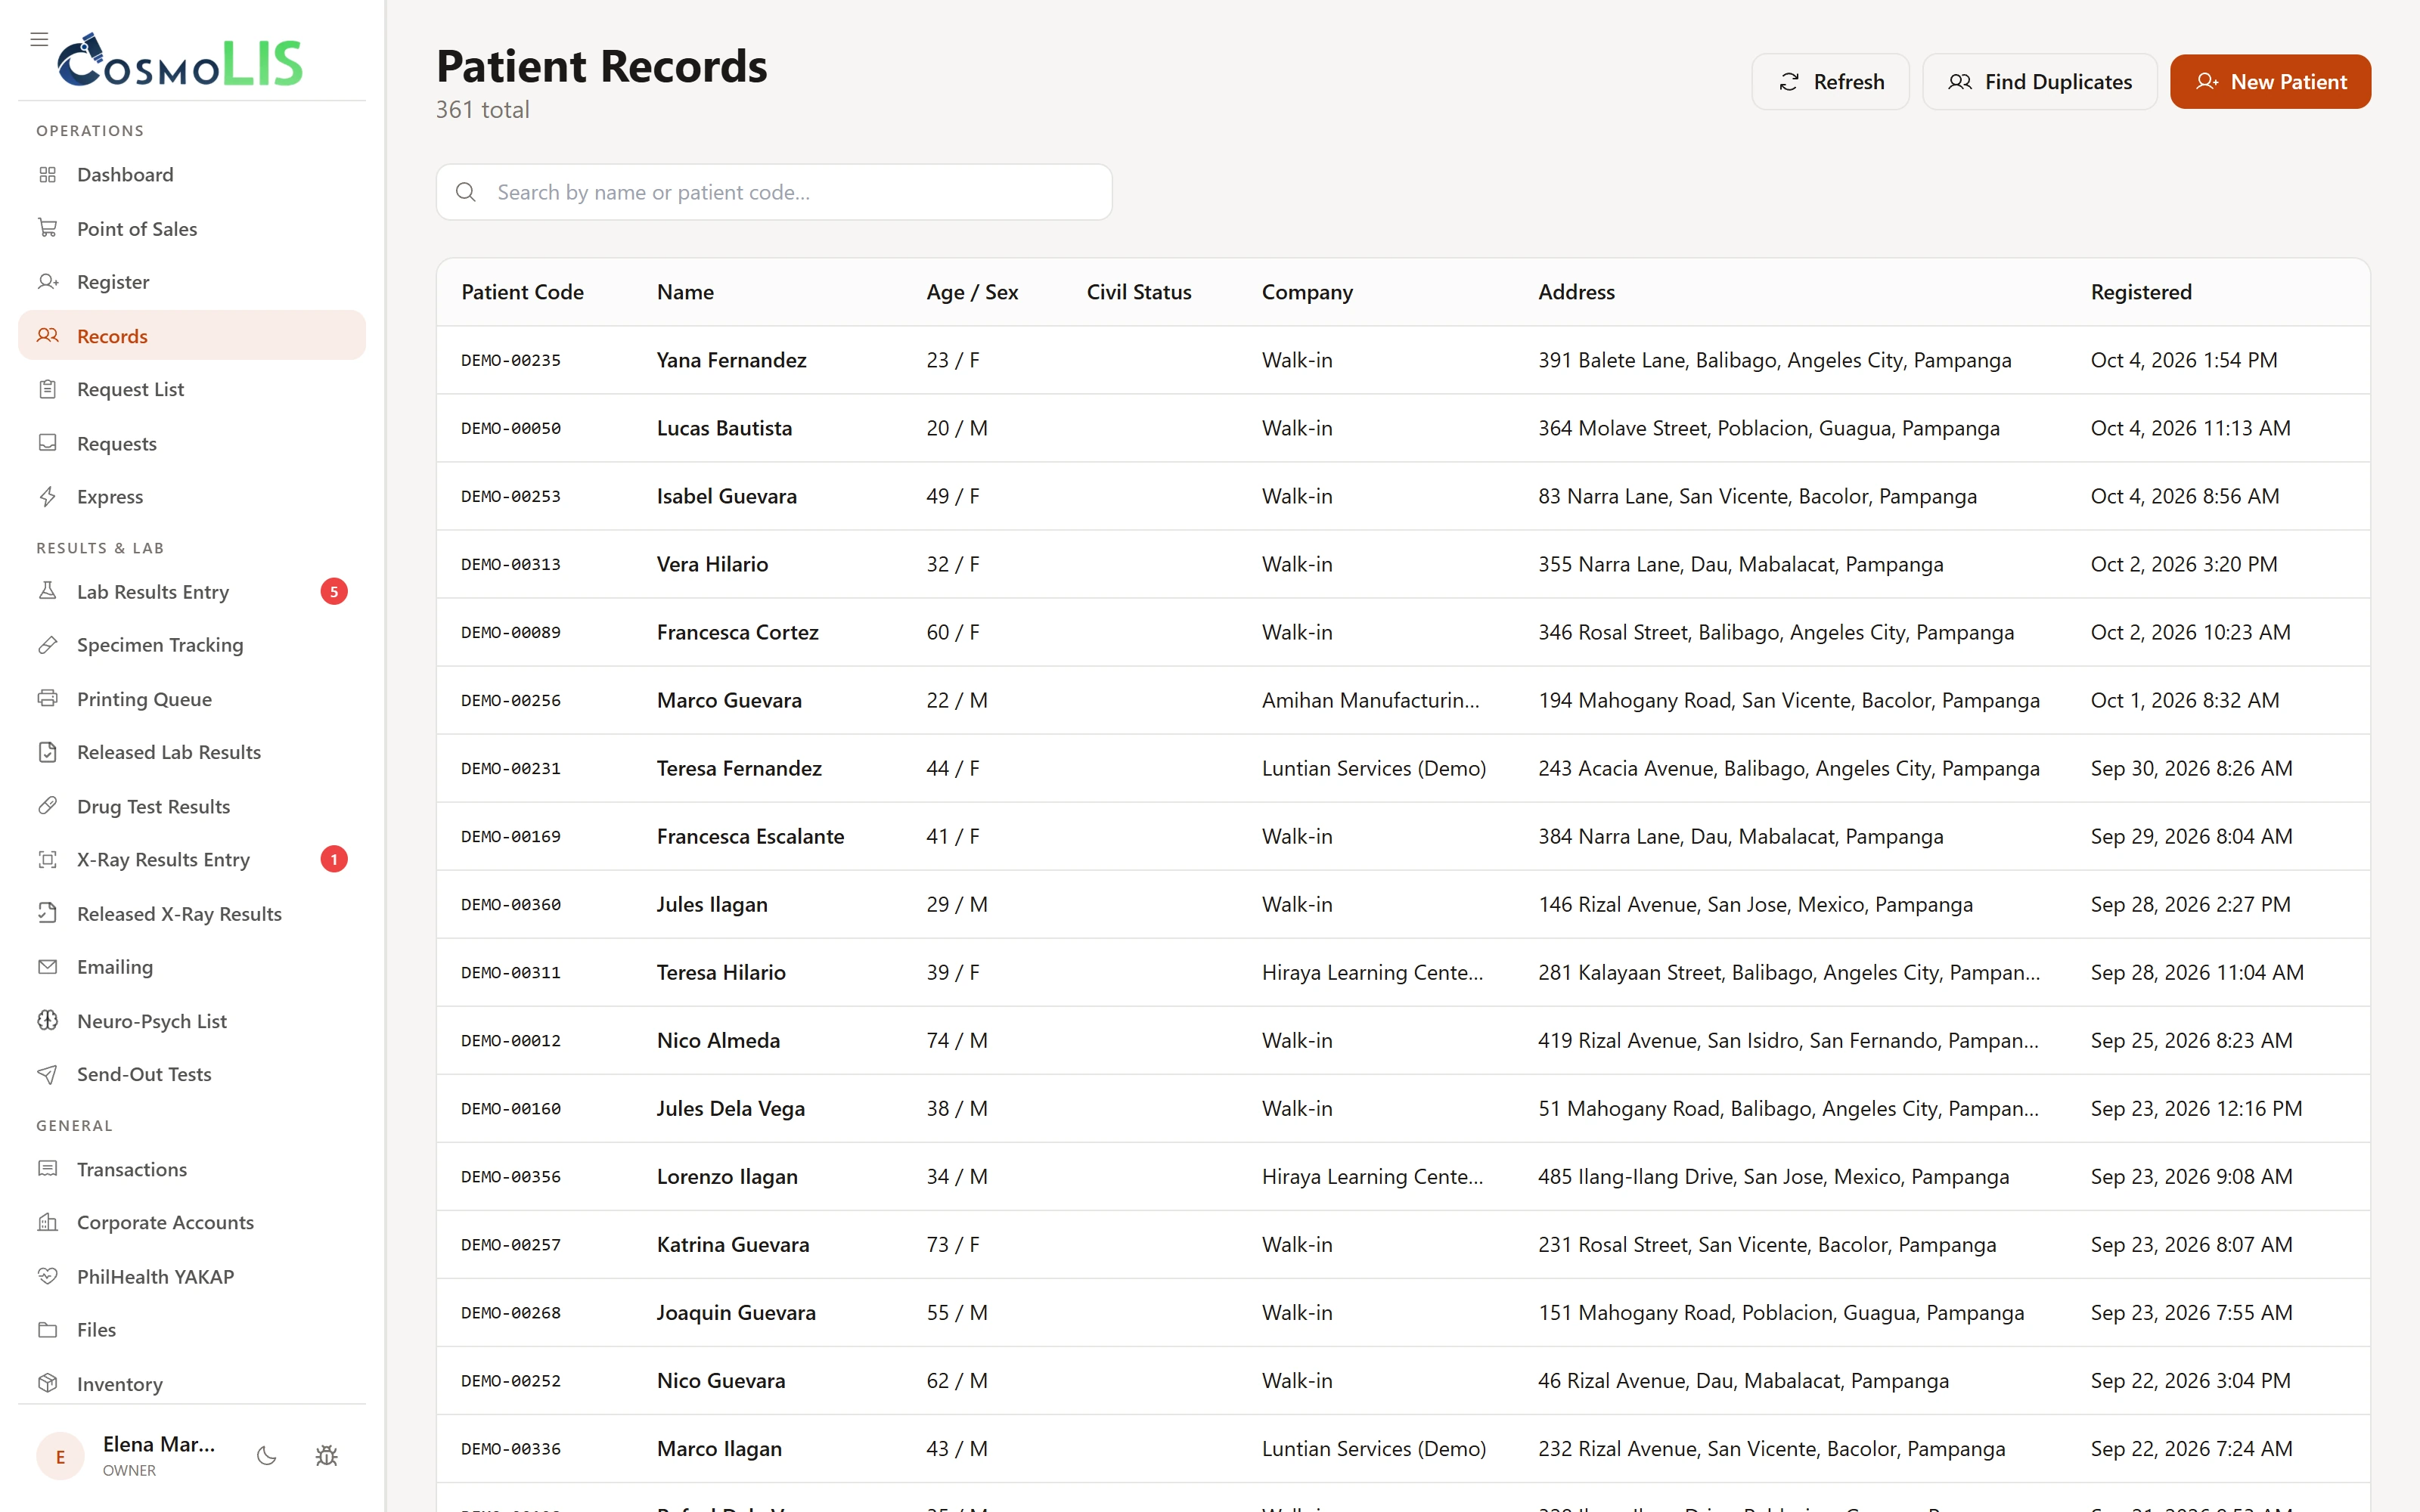Click the red 5 badge on Lab Results Entry
This screenshot has width=2420, height=1512.
tap(334, 591)
